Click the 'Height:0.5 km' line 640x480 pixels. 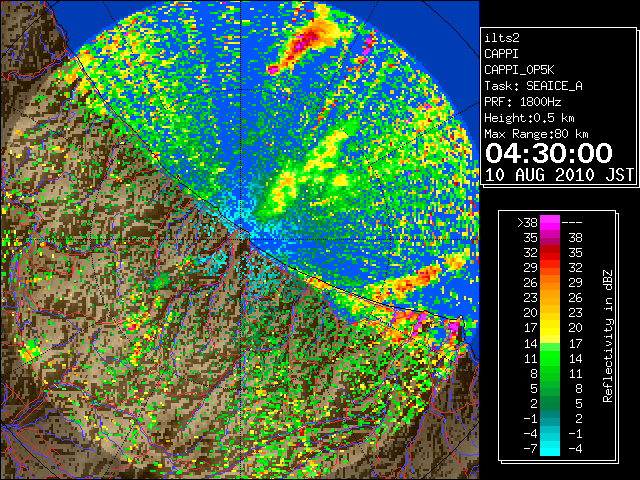point(529,118)
